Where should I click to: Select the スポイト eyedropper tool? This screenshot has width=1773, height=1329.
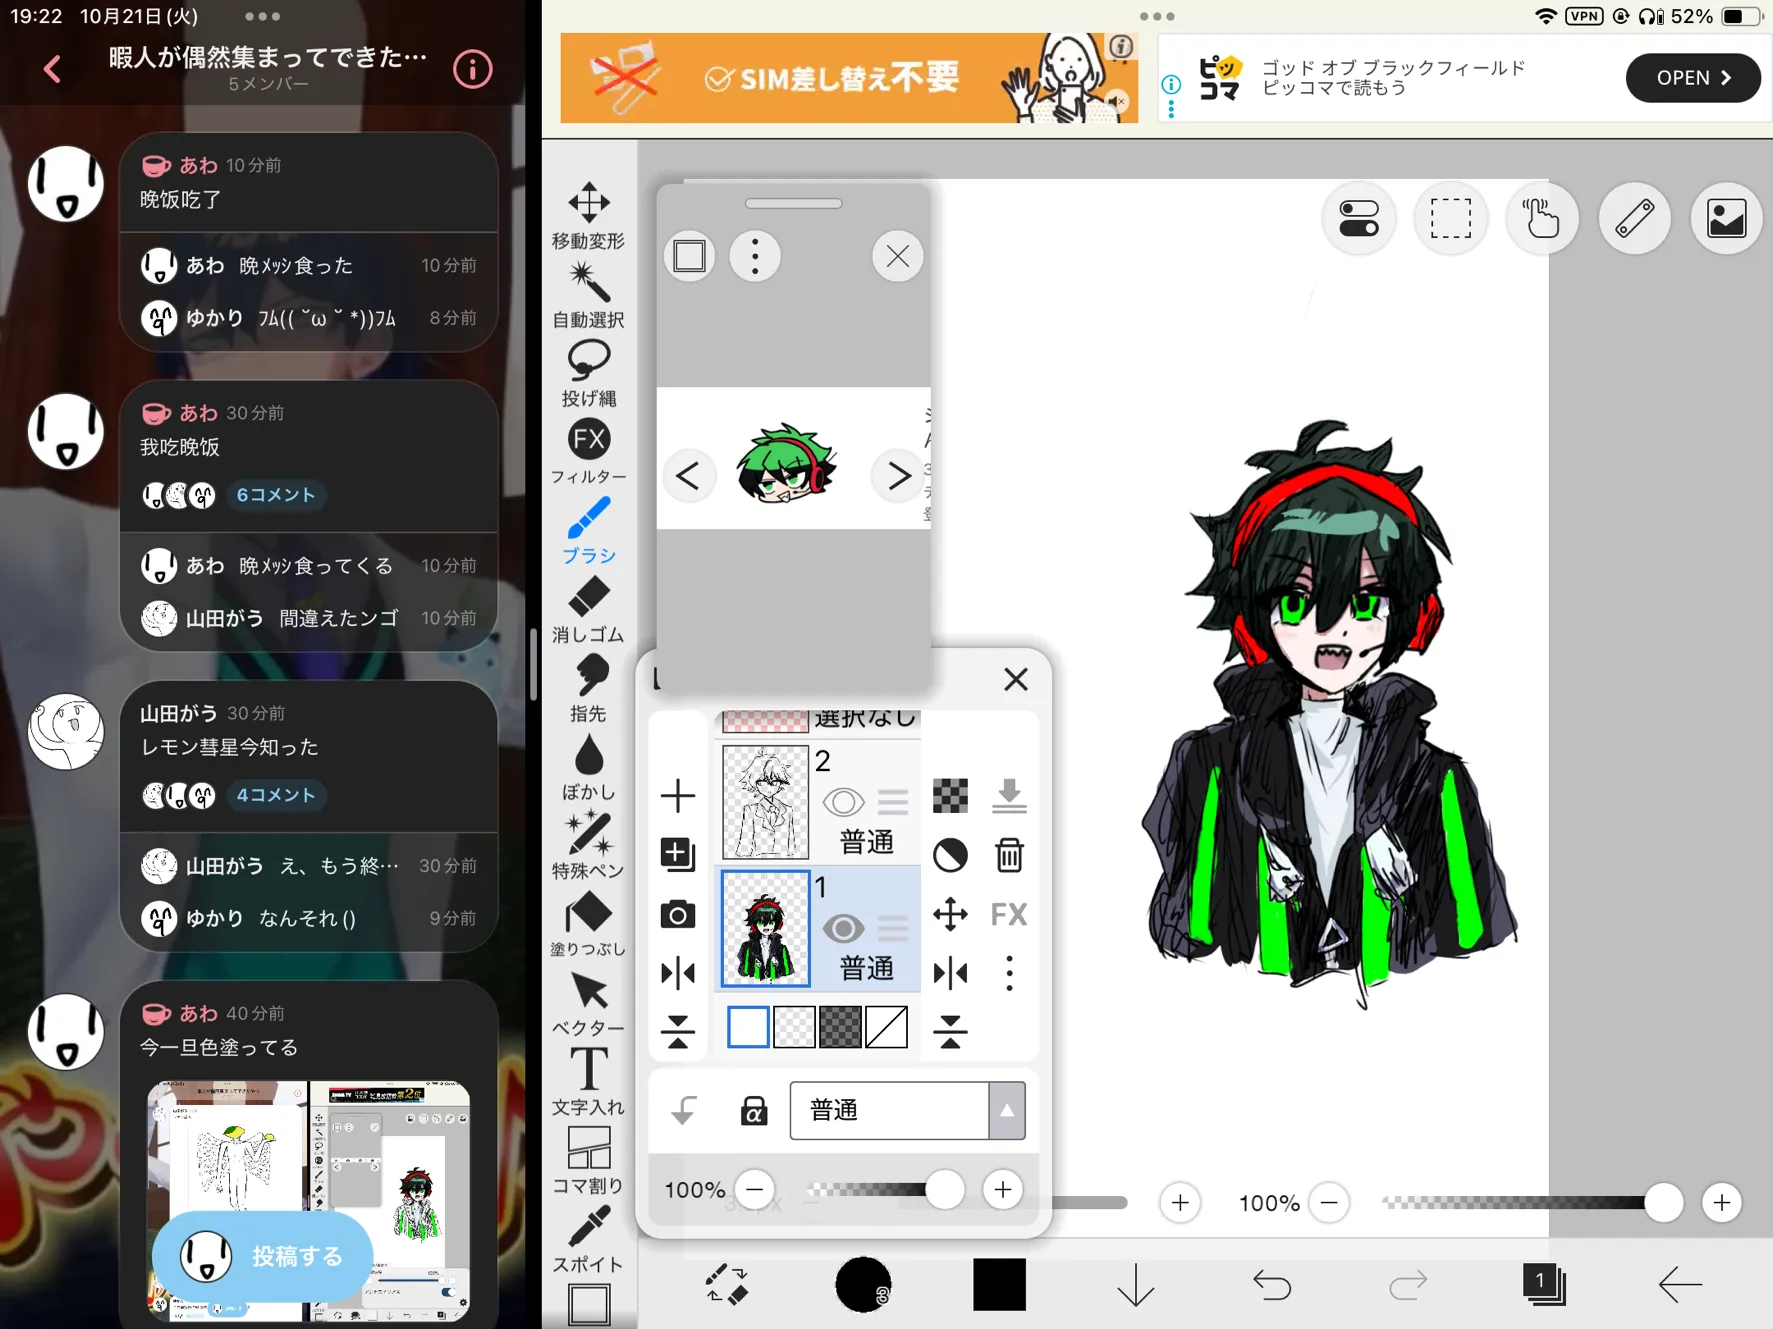[x=588, y=1240]
